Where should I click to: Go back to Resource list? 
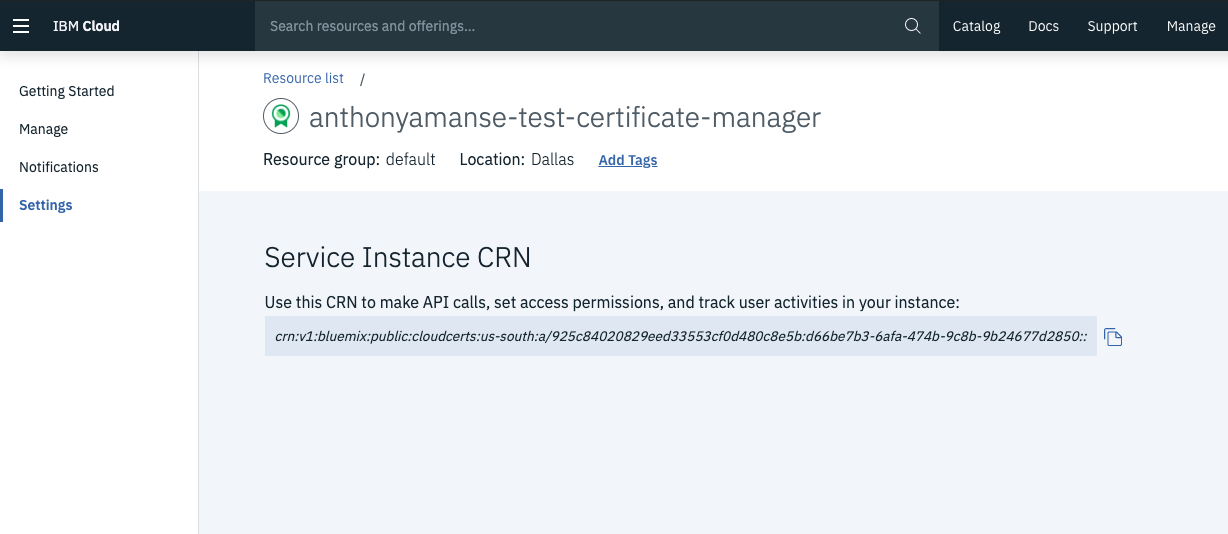[303, 78]
